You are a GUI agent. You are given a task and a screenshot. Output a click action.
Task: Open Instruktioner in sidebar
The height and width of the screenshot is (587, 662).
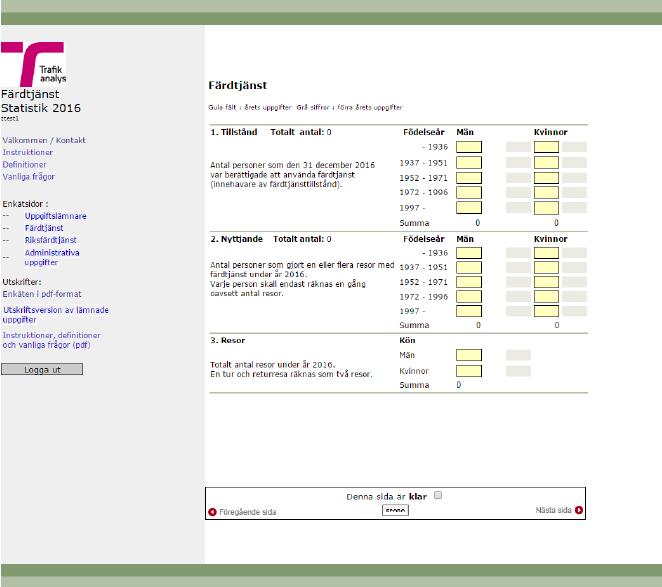(27, 152)
